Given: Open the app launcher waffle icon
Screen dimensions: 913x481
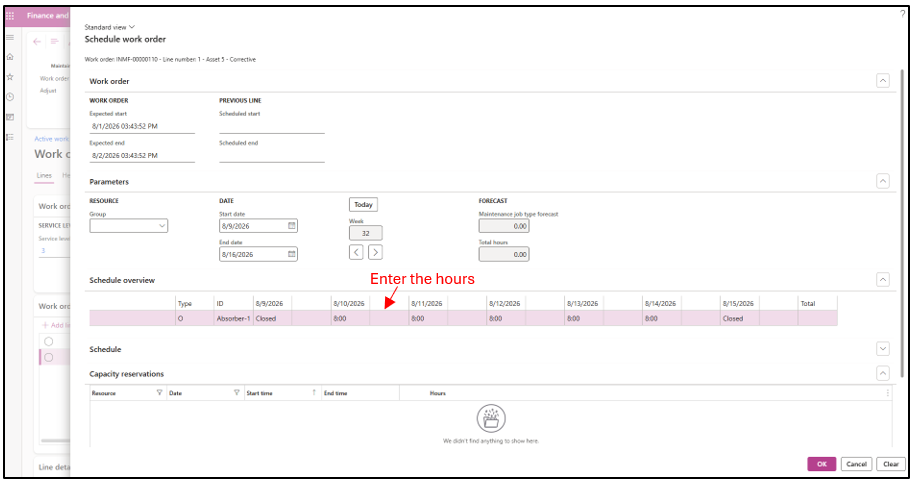Looking at the screenshot, I should click(10, 16).
